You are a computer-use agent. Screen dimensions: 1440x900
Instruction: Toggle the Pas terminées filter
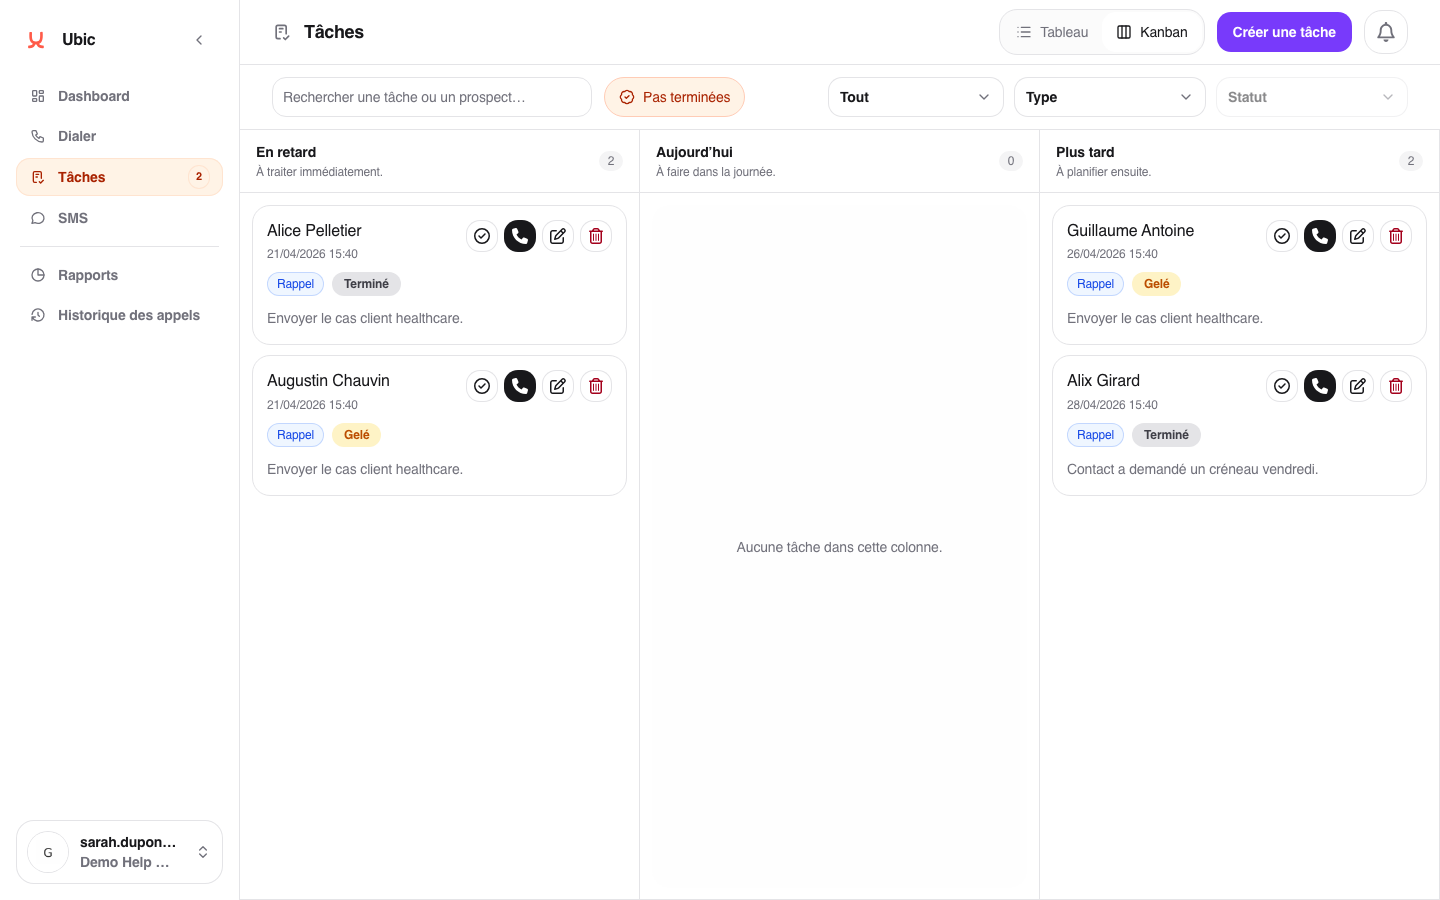point(674,97)
